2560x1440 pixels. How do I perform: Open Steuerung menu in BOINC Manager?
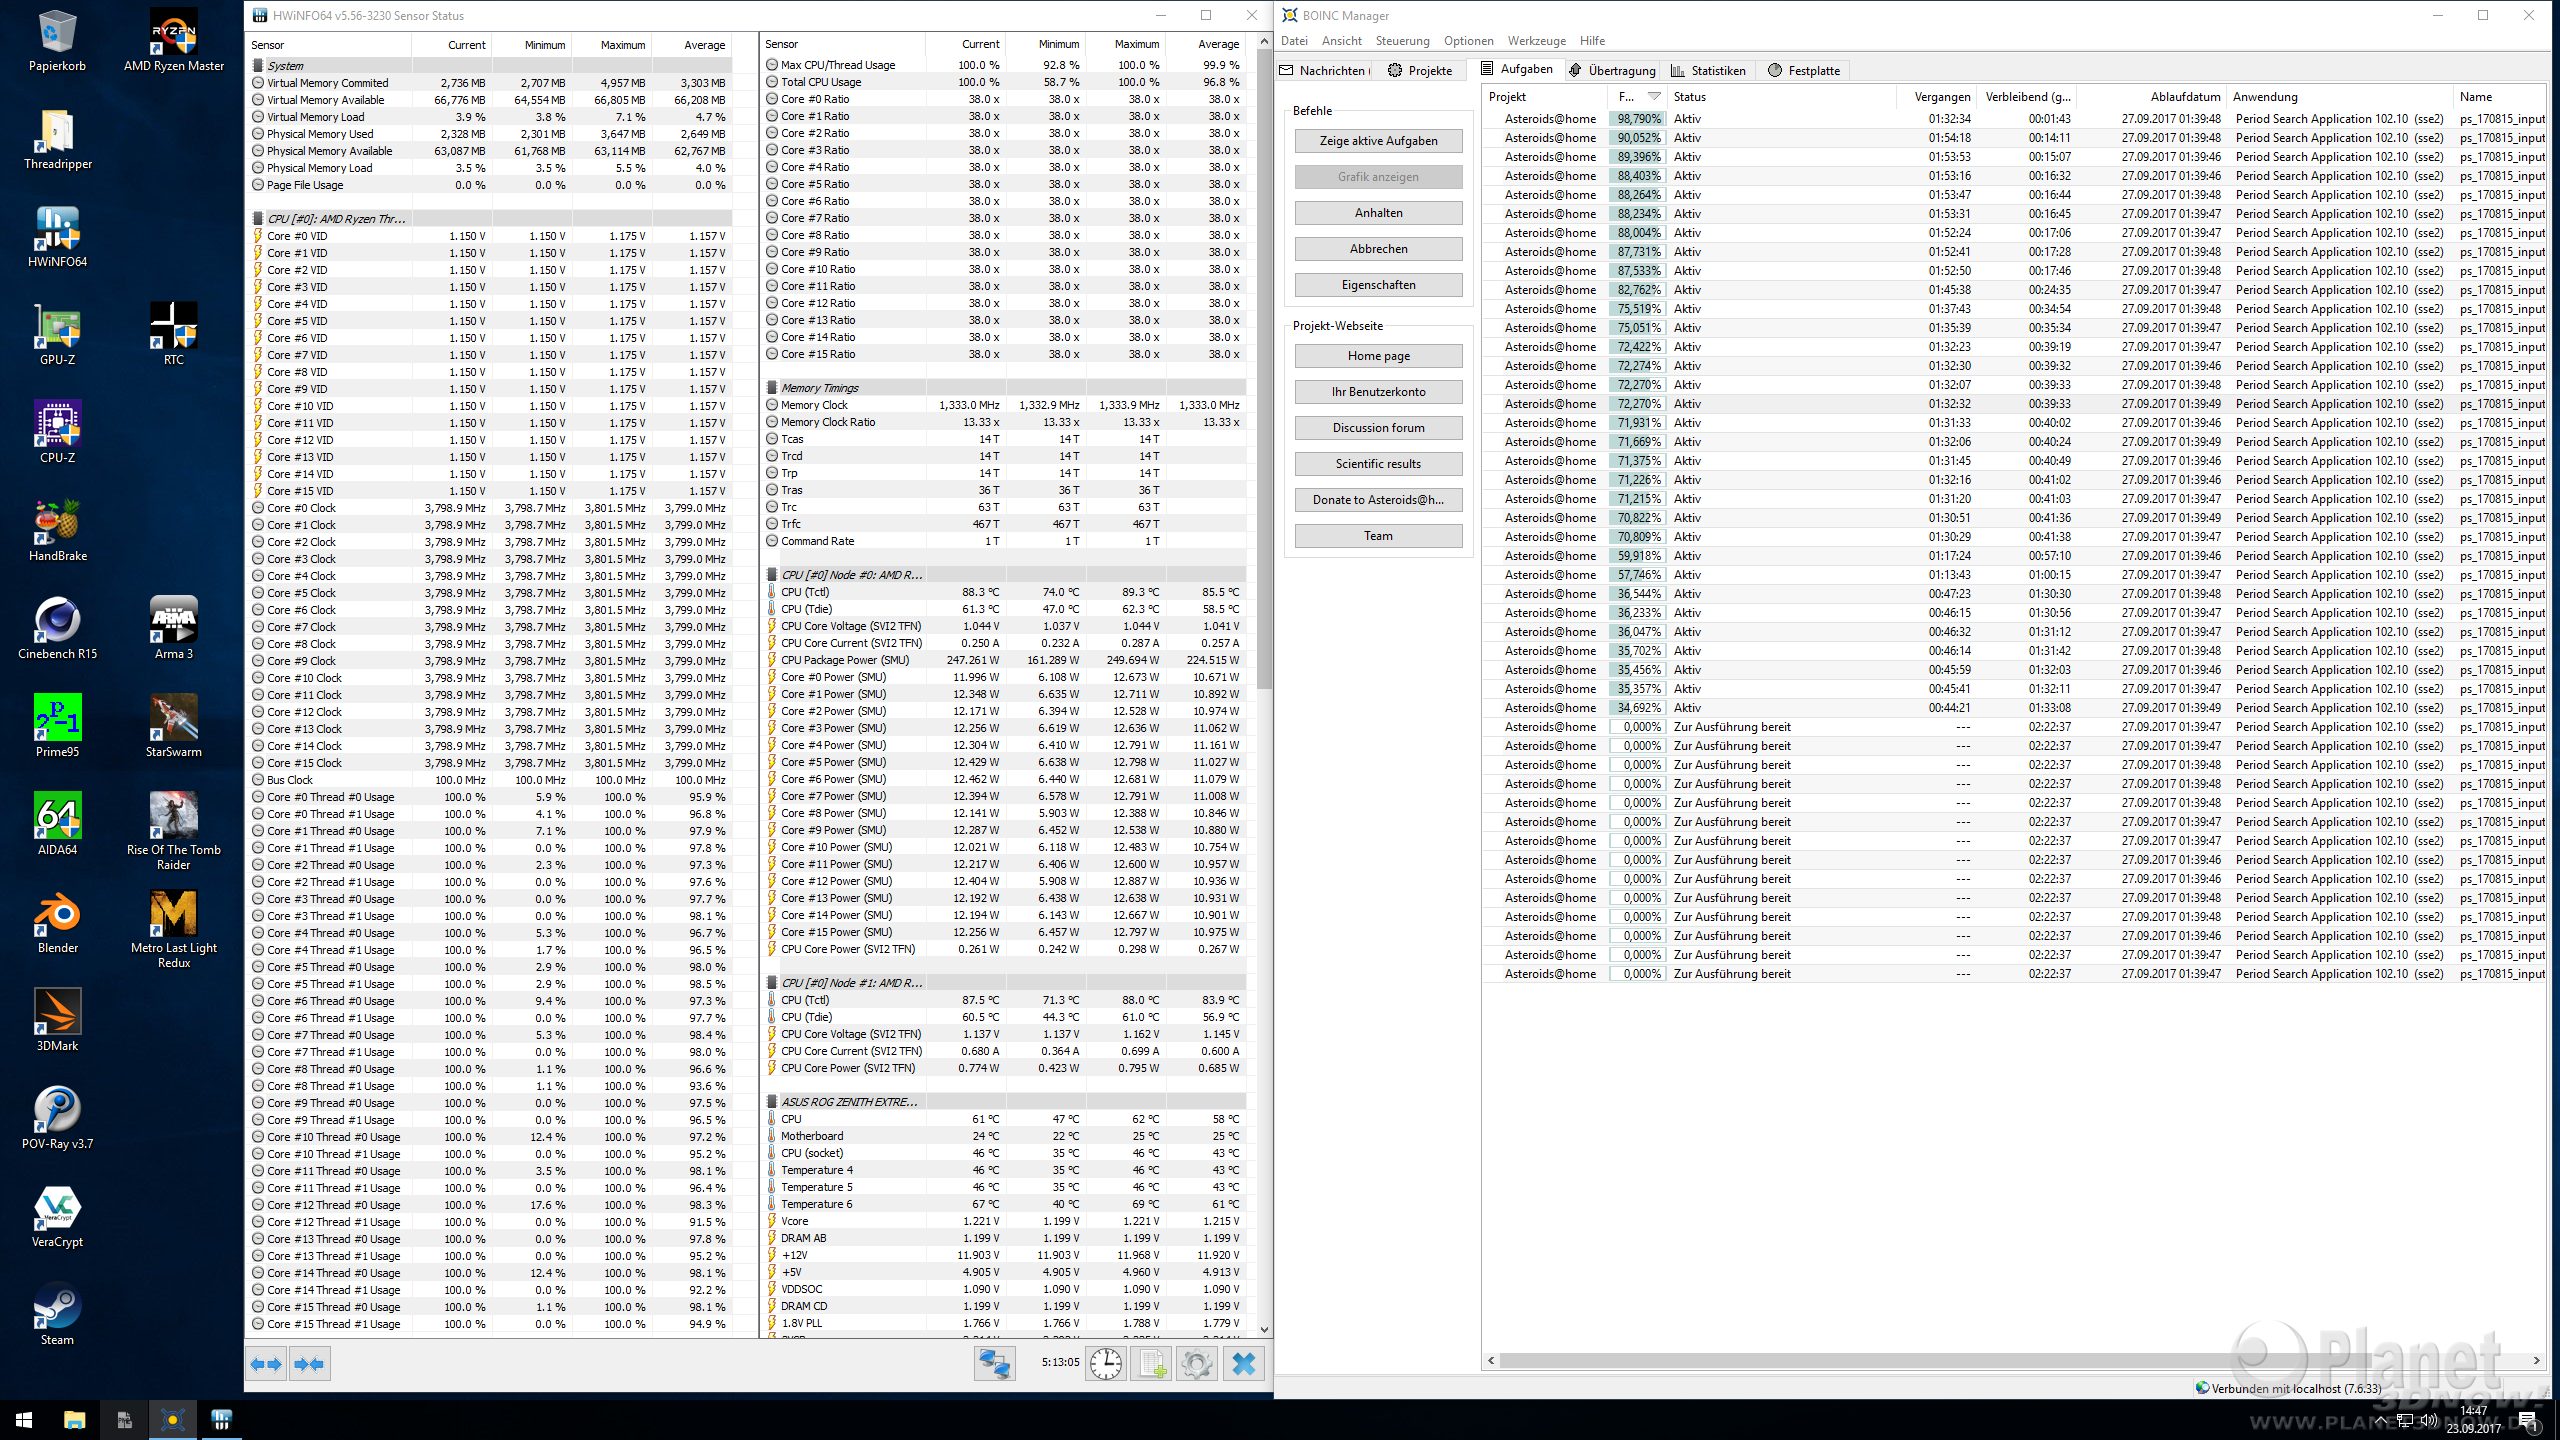(x=1402, y=41)
